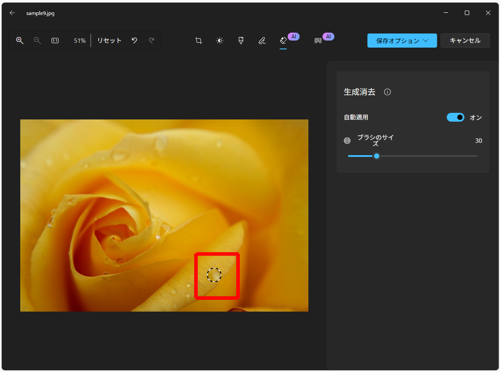Open the brightness adjustment tool
Image resolution: width=500 pixels, height=372 pixels.
pyautogui.click(x=220, y=41)
